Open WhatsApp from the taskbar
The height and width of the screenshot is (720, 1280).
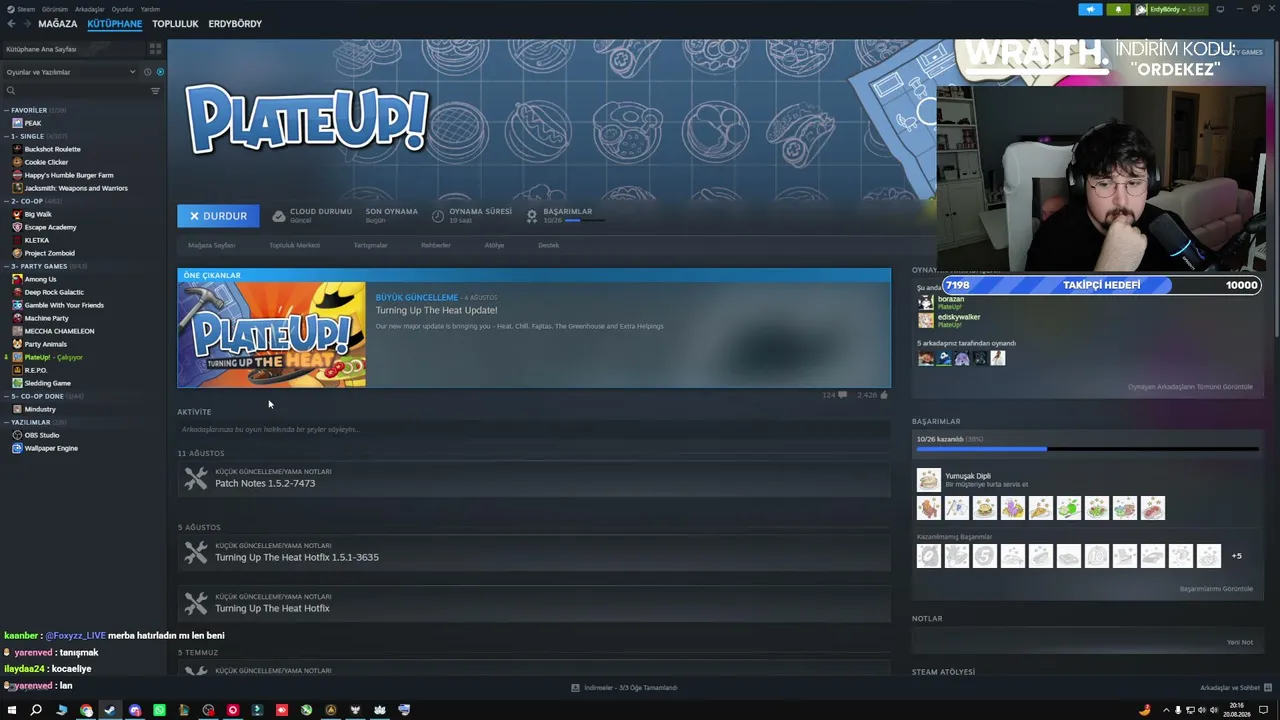[x=159, y=710]
